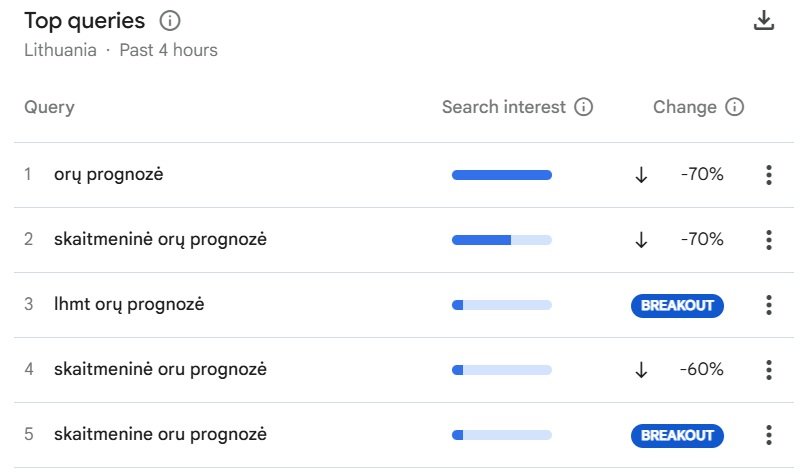
Task: Open more options for lhmt orų prognozė
Action: point(769,305)
